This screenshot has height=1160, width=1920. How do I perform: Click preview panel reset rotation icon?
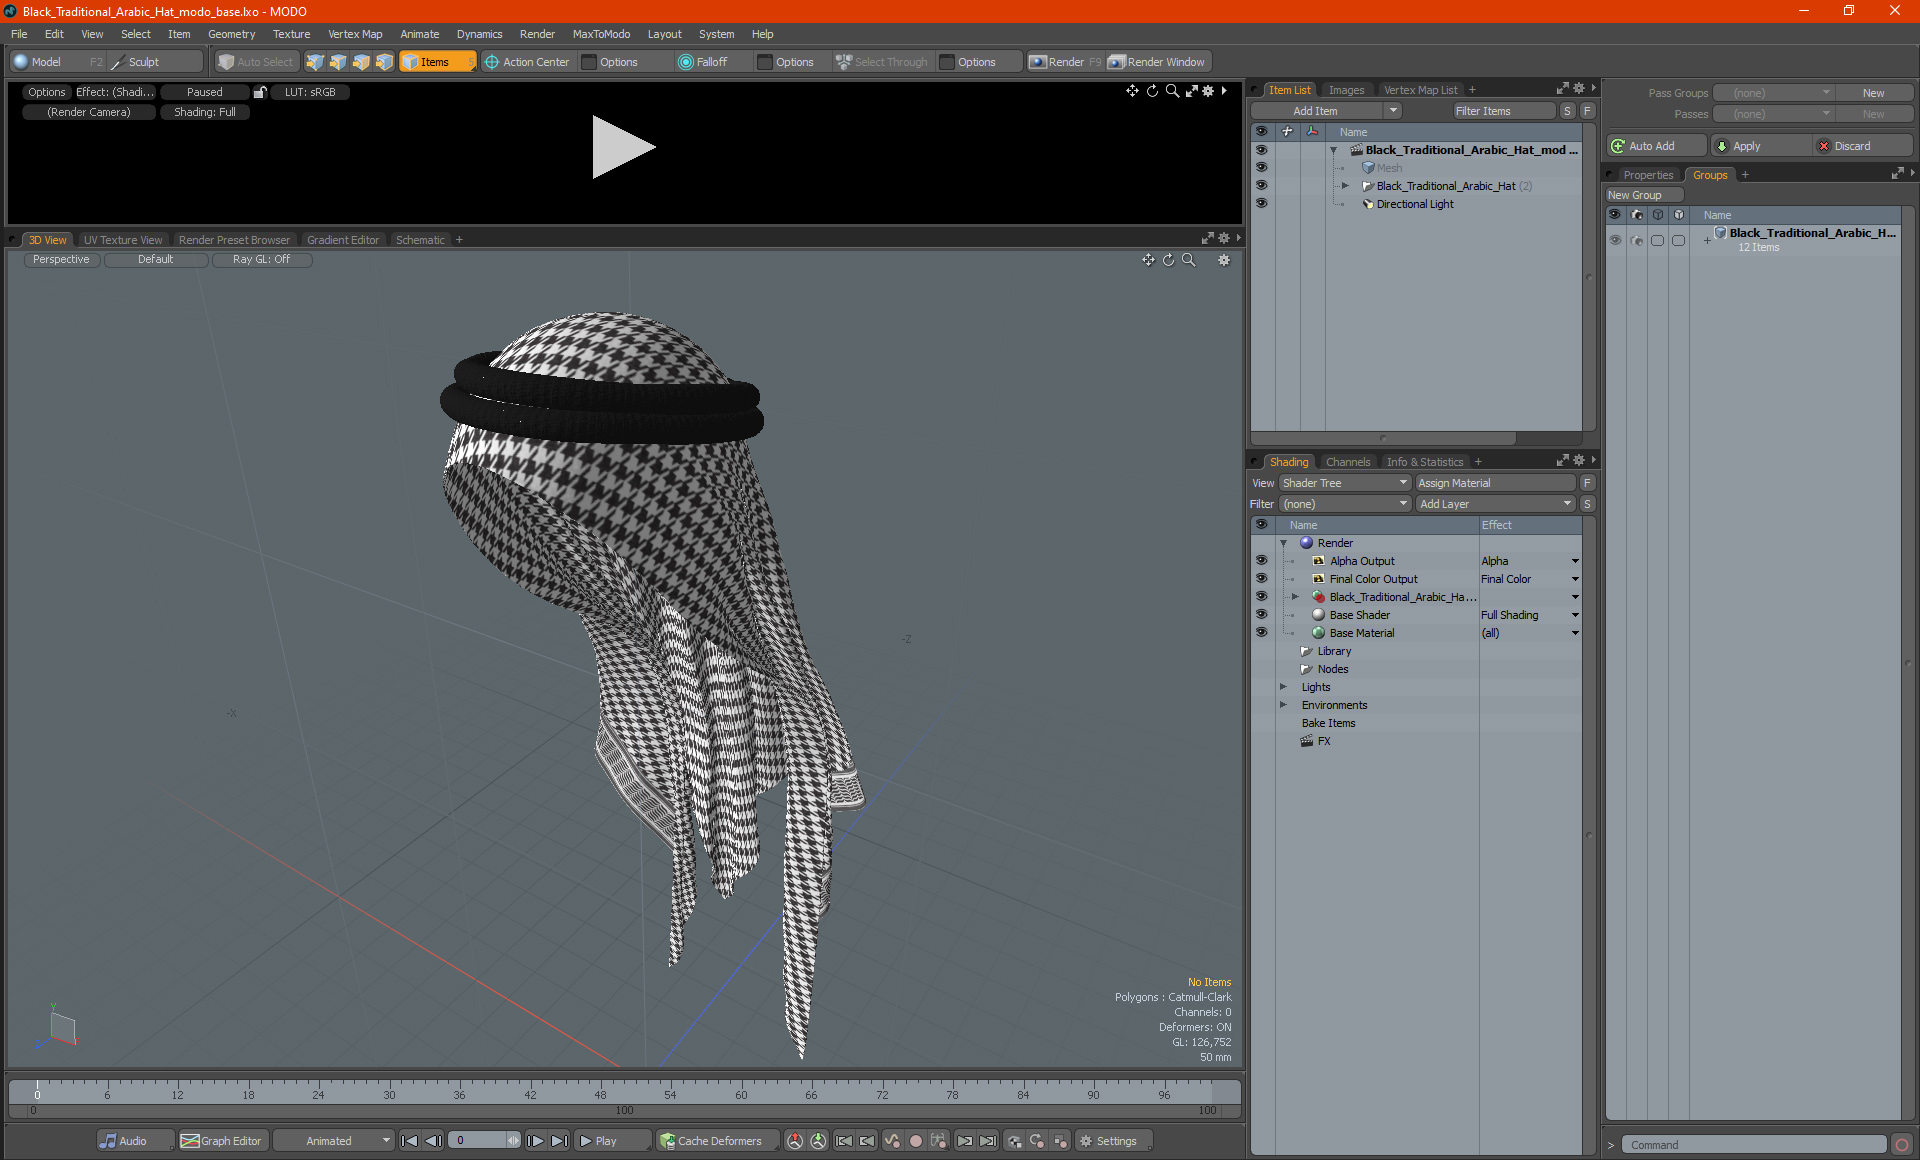[1152, 91]
